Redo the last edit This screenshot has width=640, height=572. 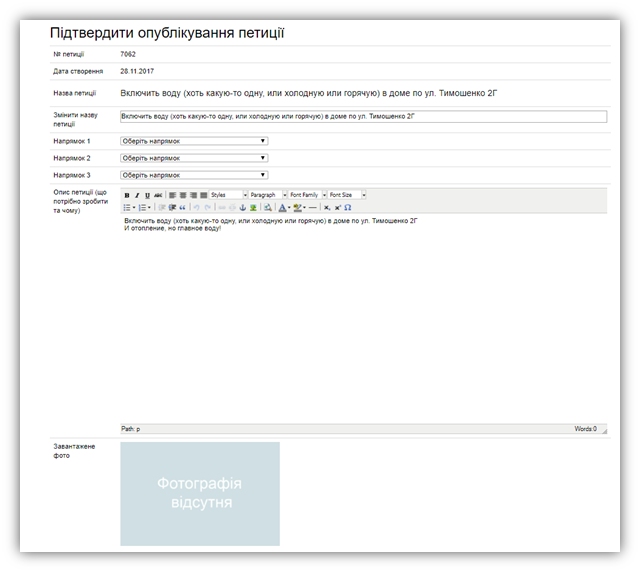click(x=207, y=207)
